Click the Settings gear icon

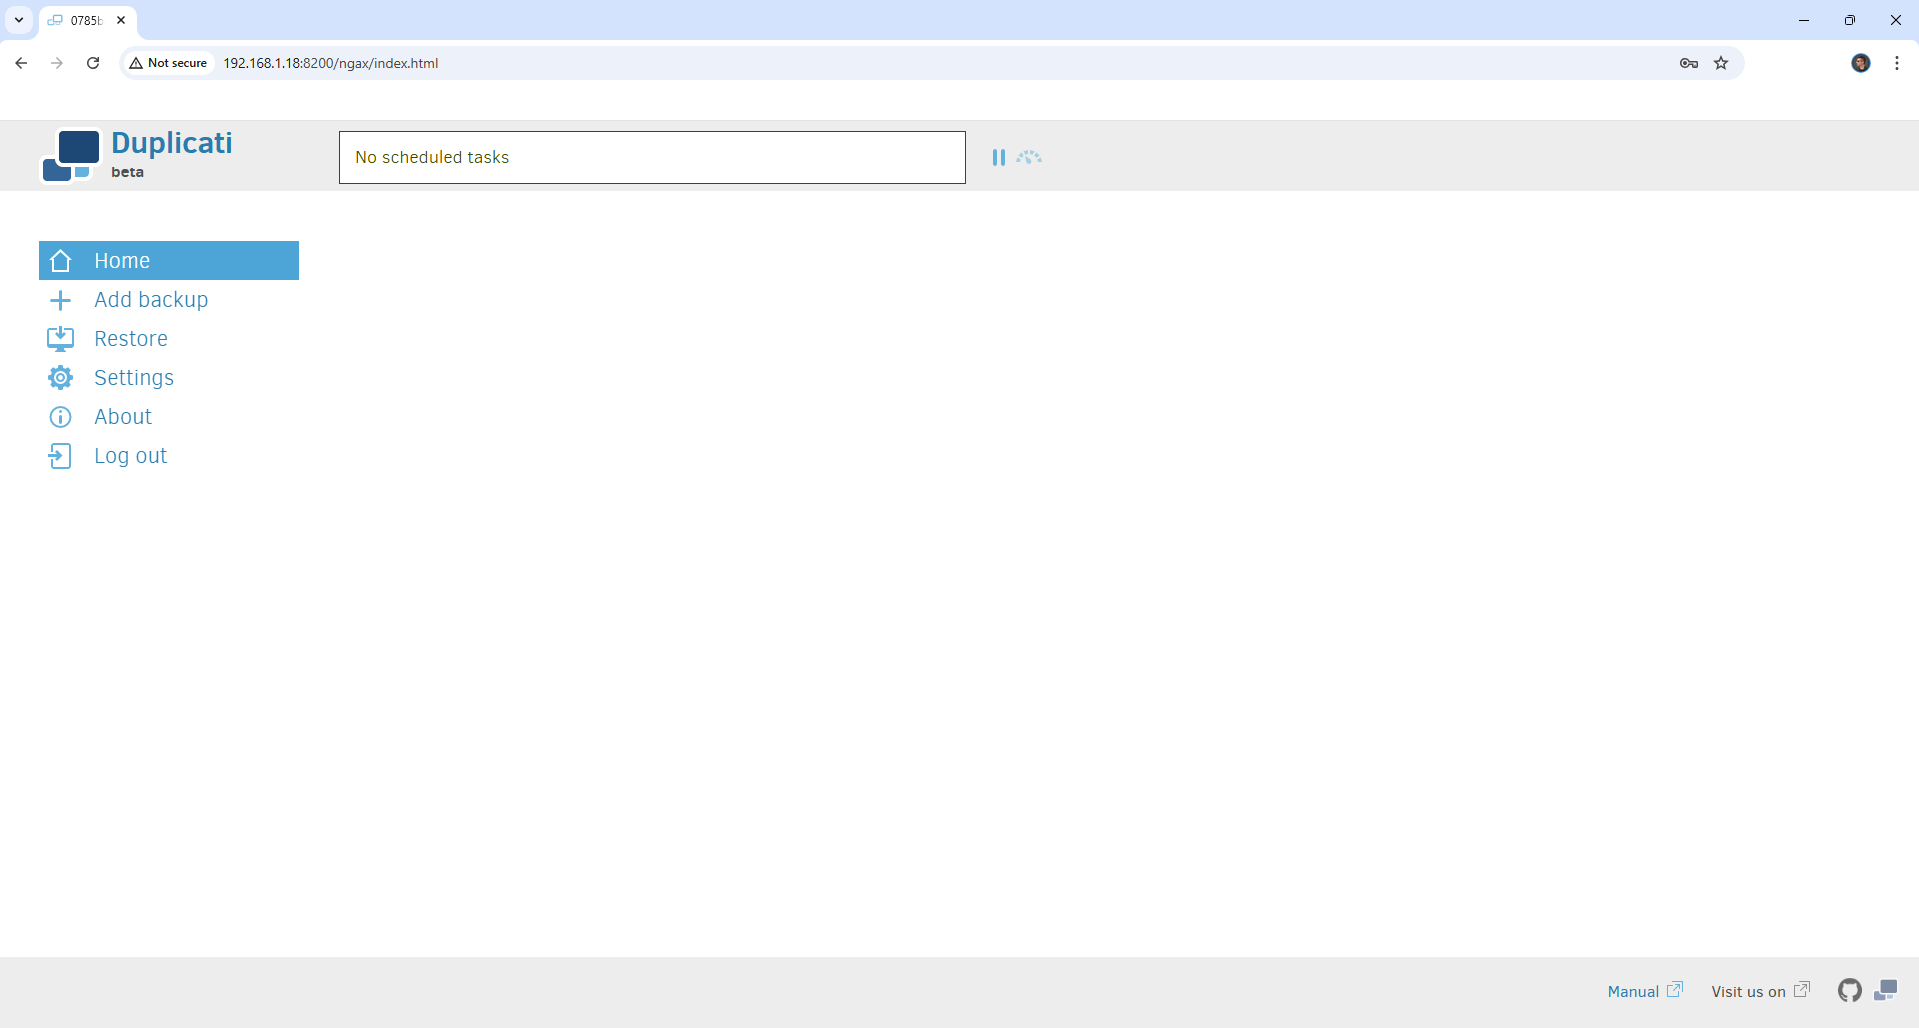pyautogui.click(x=60, y=378)
